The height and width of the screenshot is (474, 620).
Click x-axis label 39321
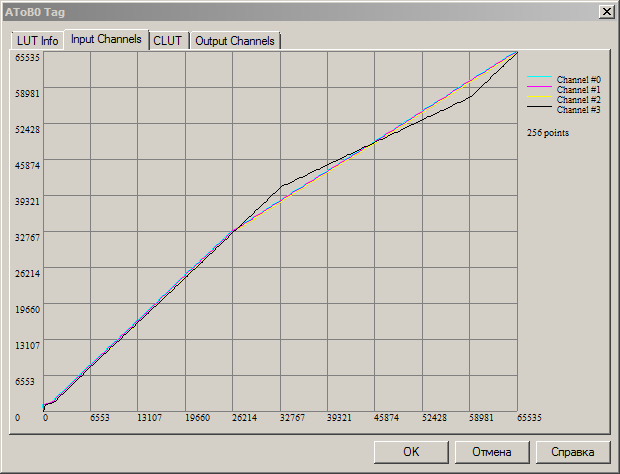[x=339, y=417]
